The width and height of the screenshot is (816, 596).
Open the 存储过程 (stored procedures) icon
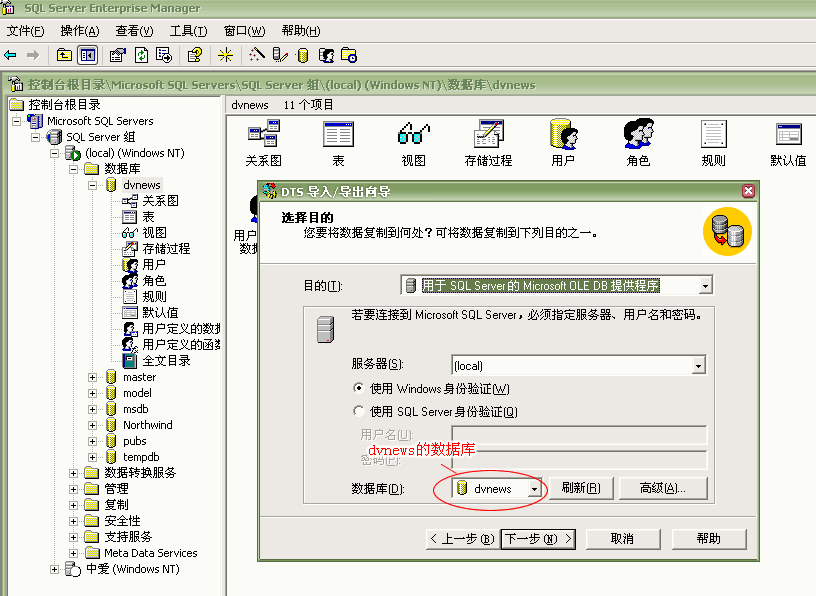(487, 137)
